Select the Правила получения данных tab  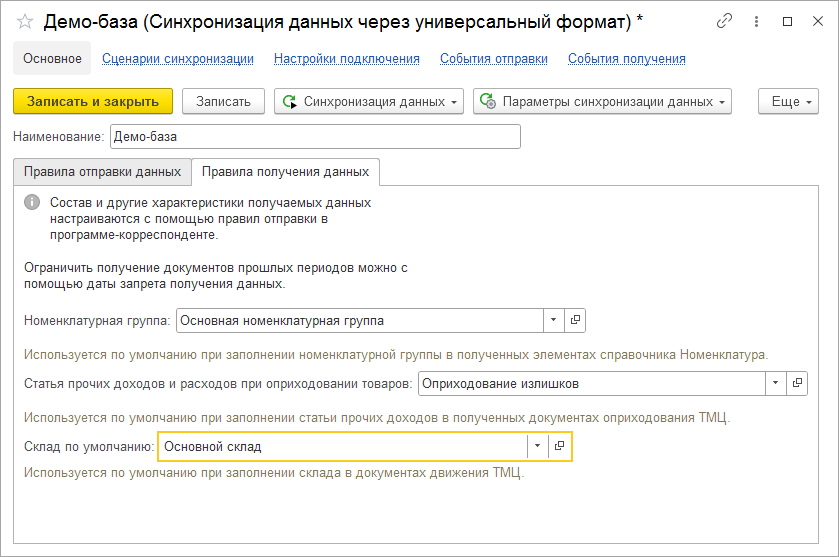[x=285, y=172]
